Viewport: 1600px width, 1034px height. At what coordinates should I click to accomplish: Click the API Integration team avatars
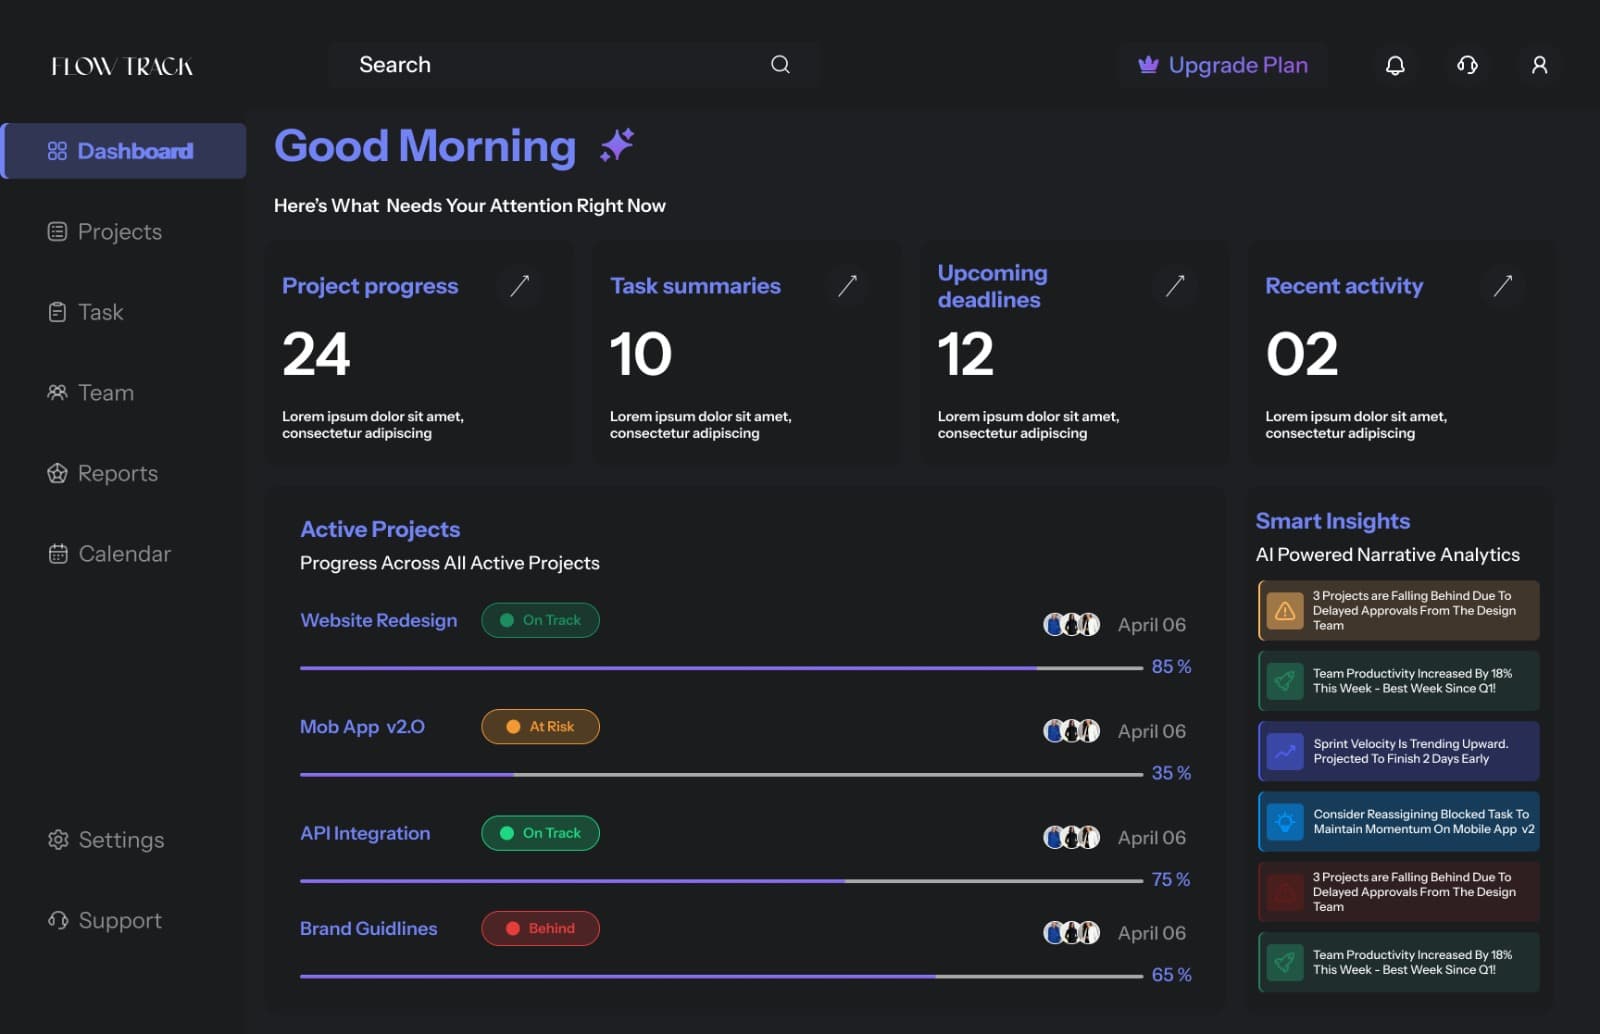(1071, 837)
